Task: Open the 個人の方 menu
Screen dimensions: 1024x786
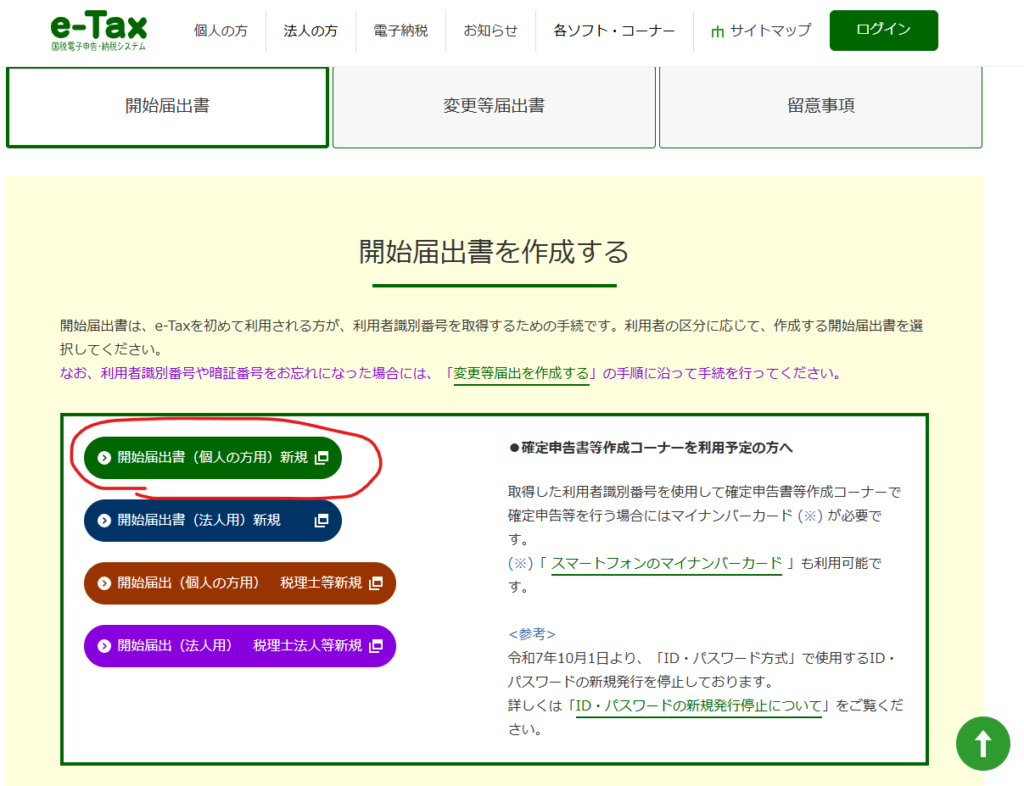Action: [x=221, y=31]
